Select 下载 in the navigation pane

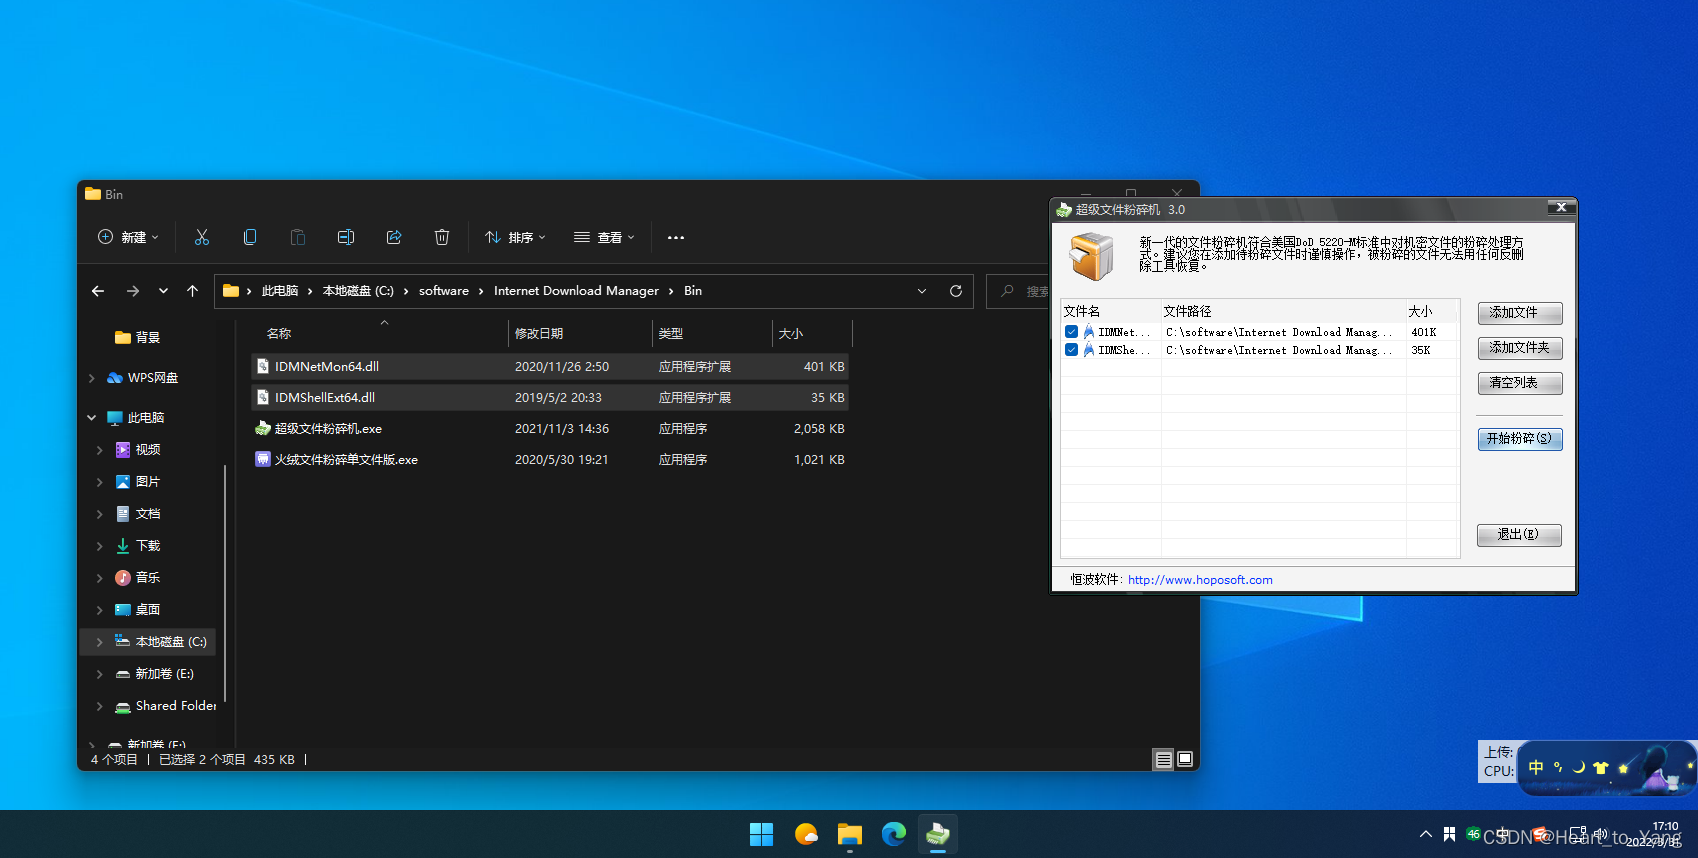pos(148,546)
